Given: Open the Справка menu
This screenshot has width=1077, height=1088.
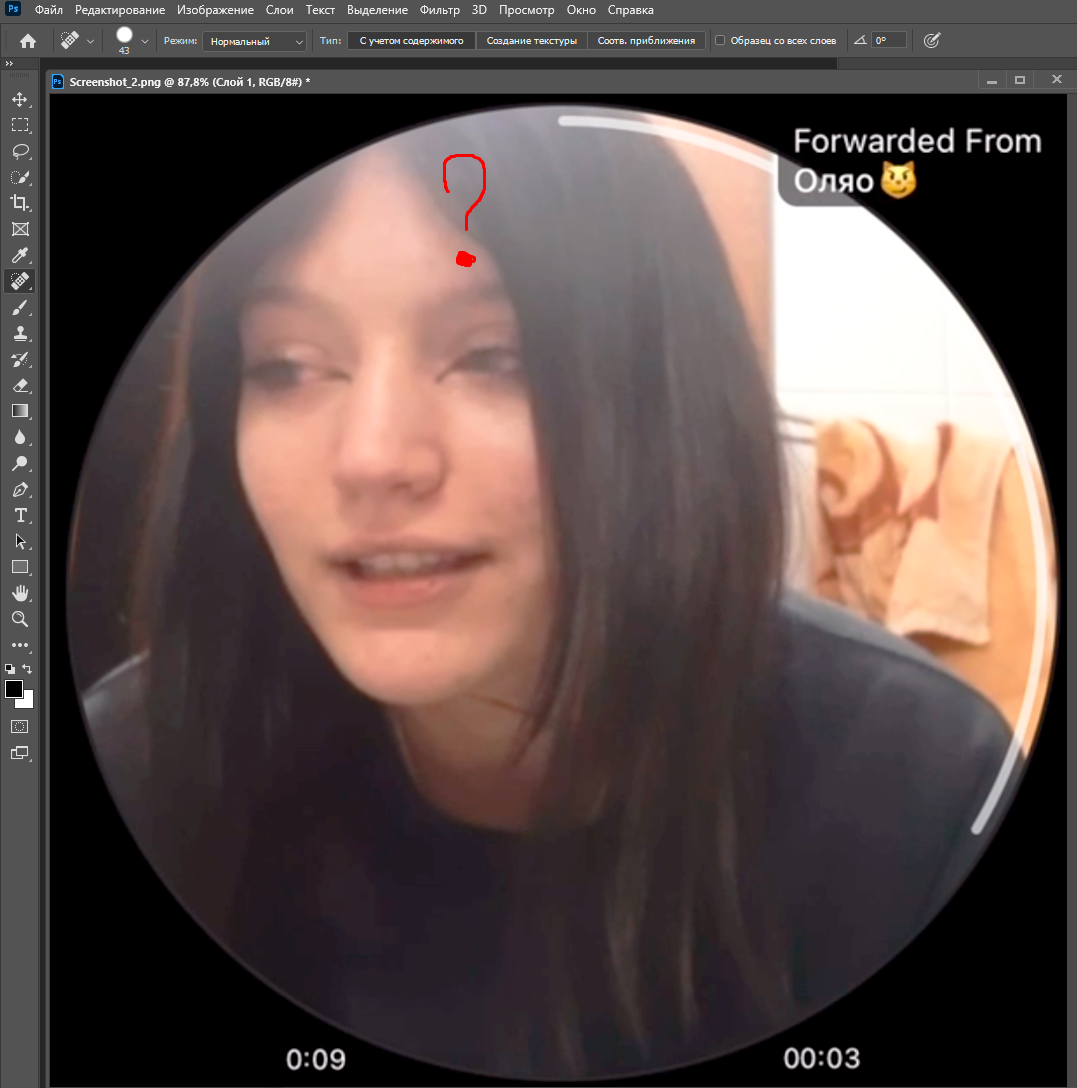Looking at the screenshot, I should [x=630, y=10].
